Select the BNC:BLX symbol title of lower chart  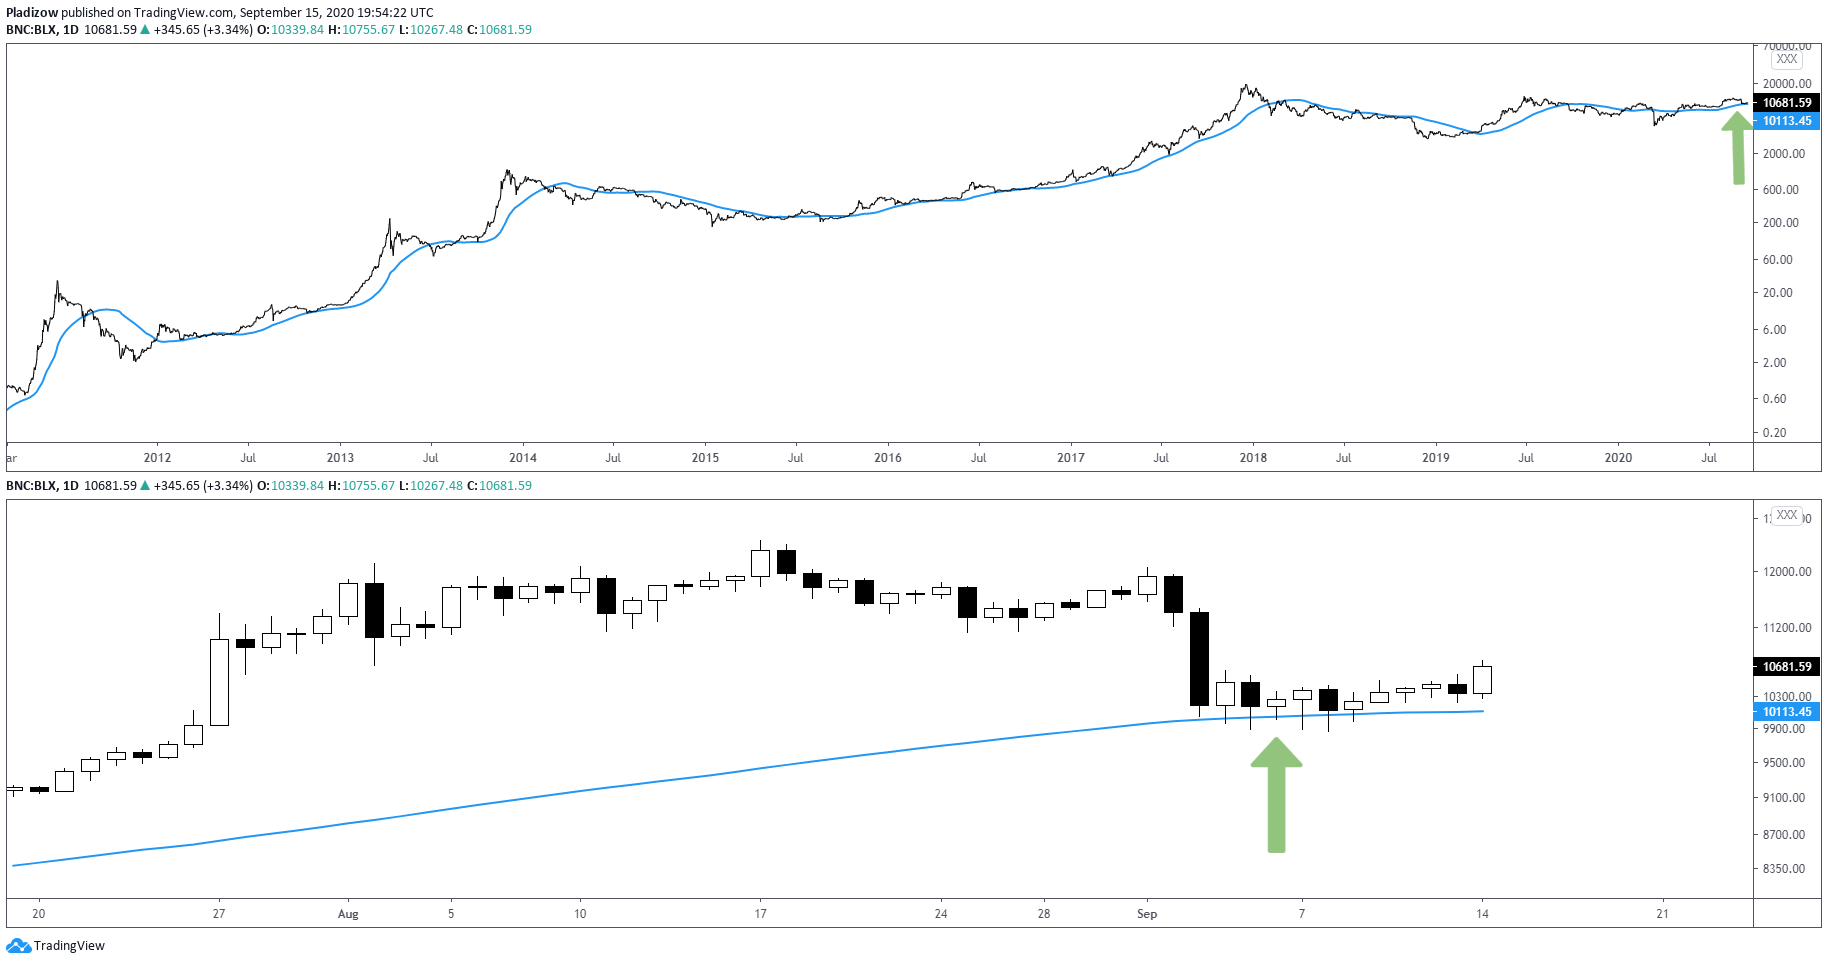tap(31, 486)
